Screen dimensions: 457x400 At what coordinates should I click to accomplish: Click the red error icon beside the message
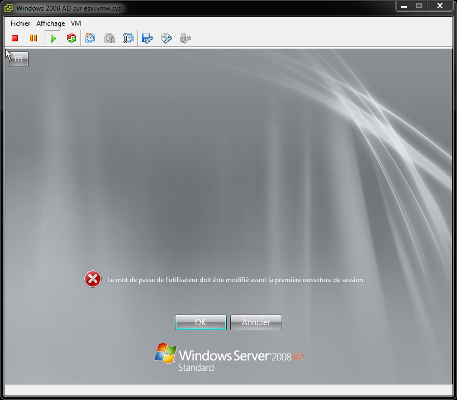93,279
